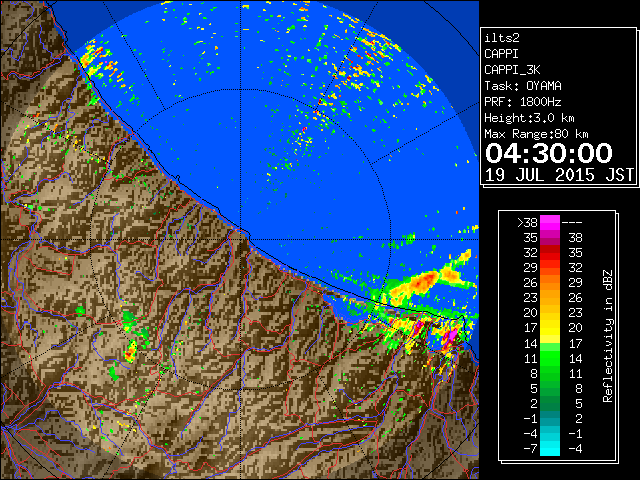Click the 'Height:3.0 km' text
640x480 pixels.
[529, 118]
